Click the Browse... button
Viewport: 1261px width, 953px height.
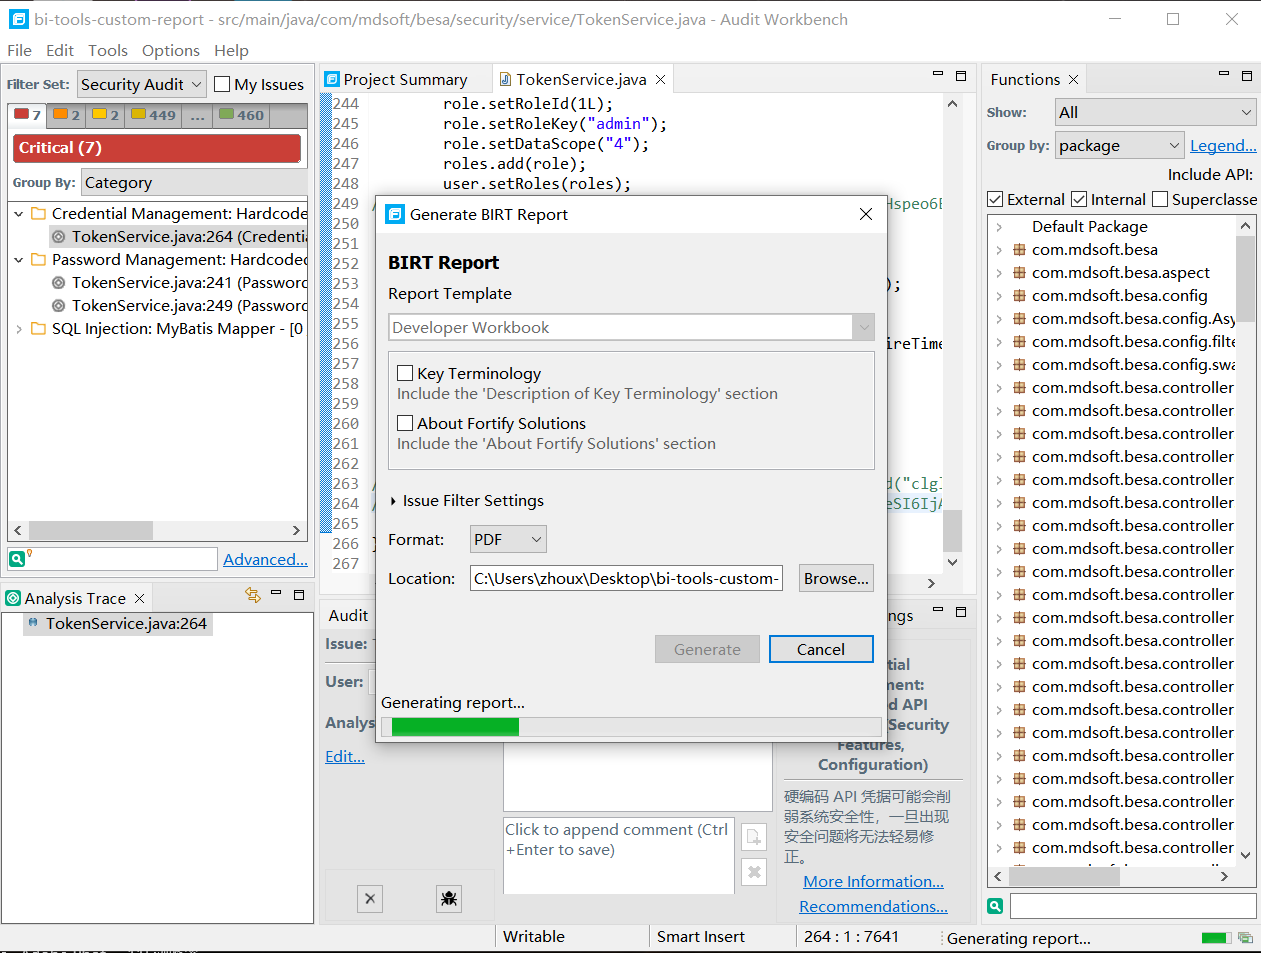click(x=836, y=578)
